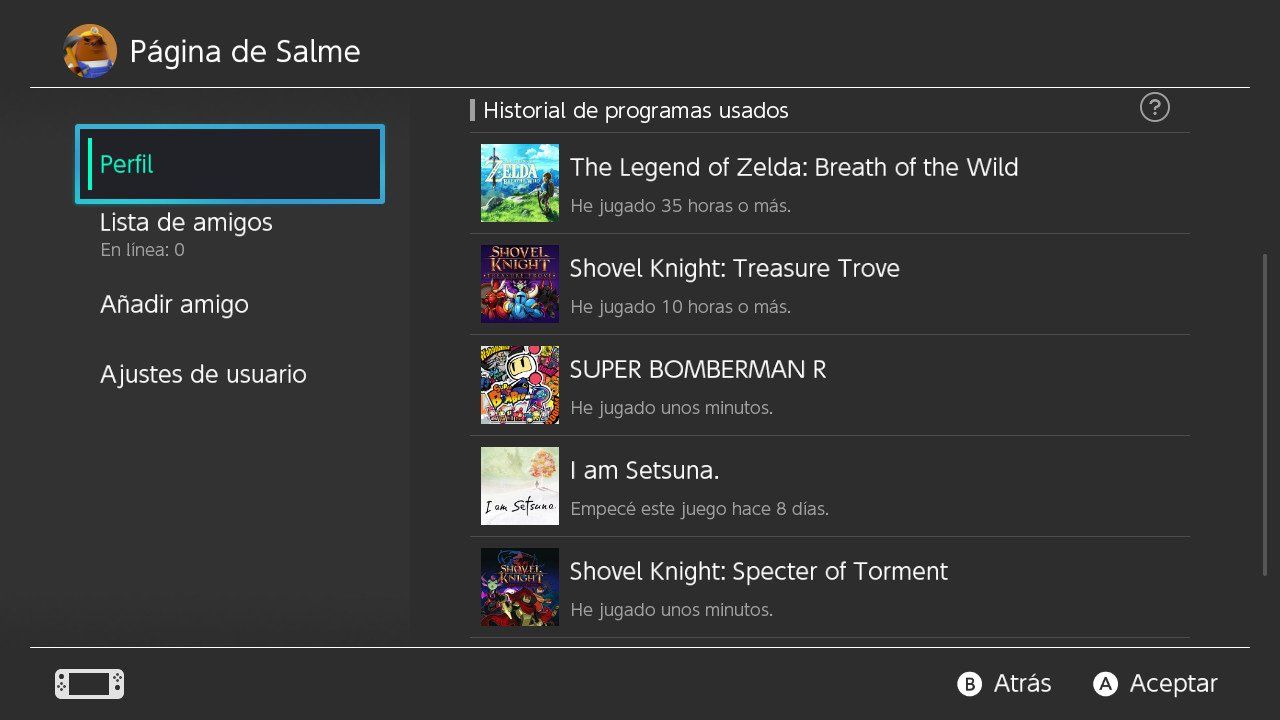Click the Página de Salme title
Screen dimensions: 1280x720
click(244, 51)
